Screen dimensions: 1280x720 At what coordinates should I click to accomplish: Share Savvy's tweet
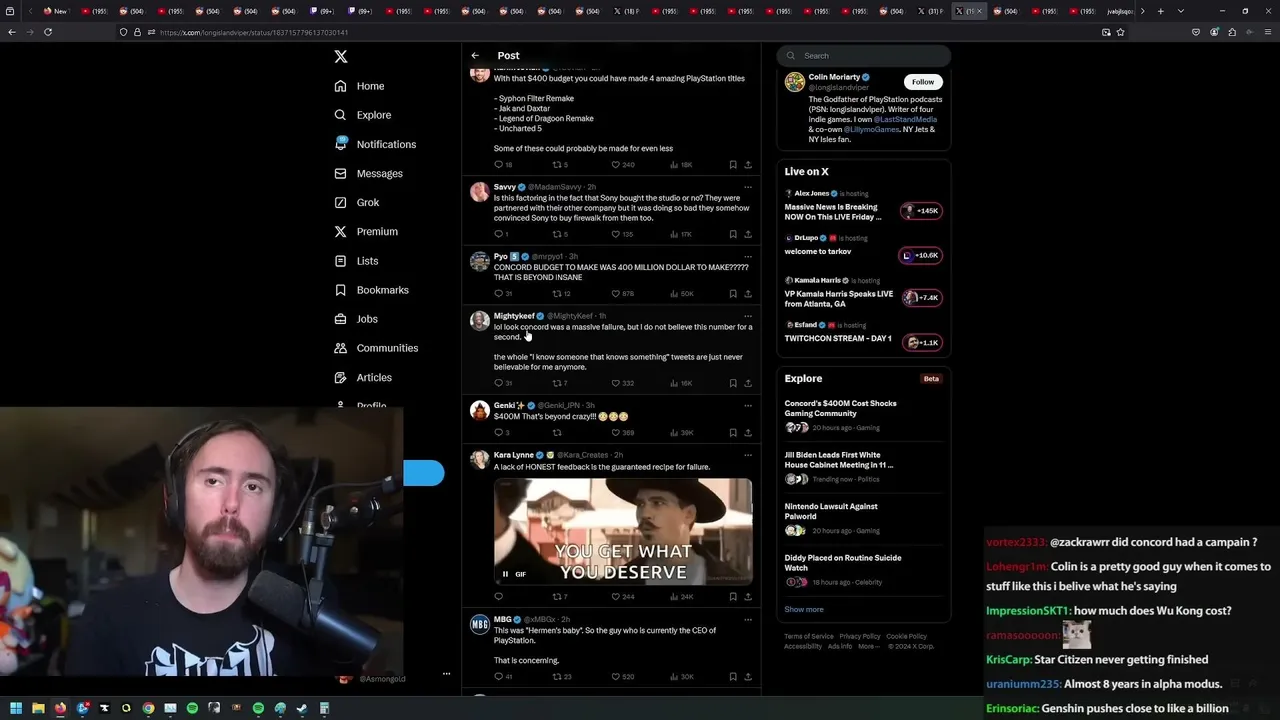tap(748, 234)
